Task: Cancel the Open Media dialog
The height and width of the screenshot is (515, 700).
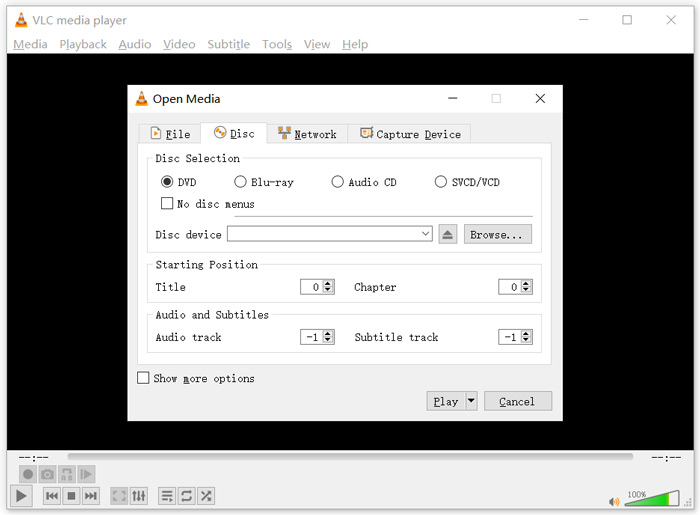Action: click(x=517, y=401)
